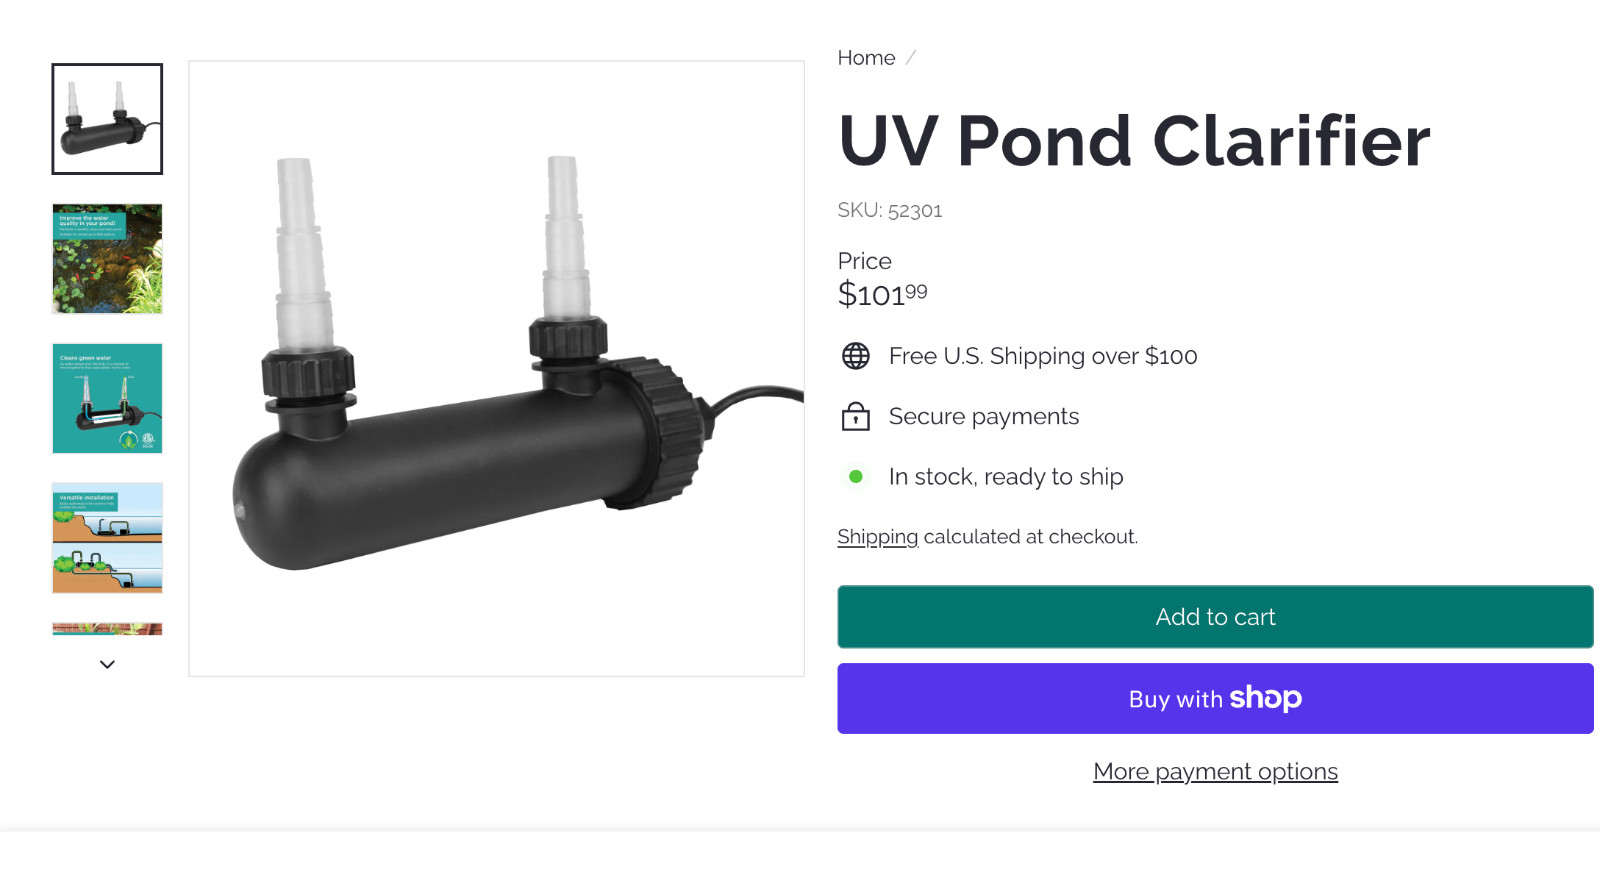Click the 'Free U.S. Shipping over $100' text
1600x872 pixels.
click(1043, 356)
